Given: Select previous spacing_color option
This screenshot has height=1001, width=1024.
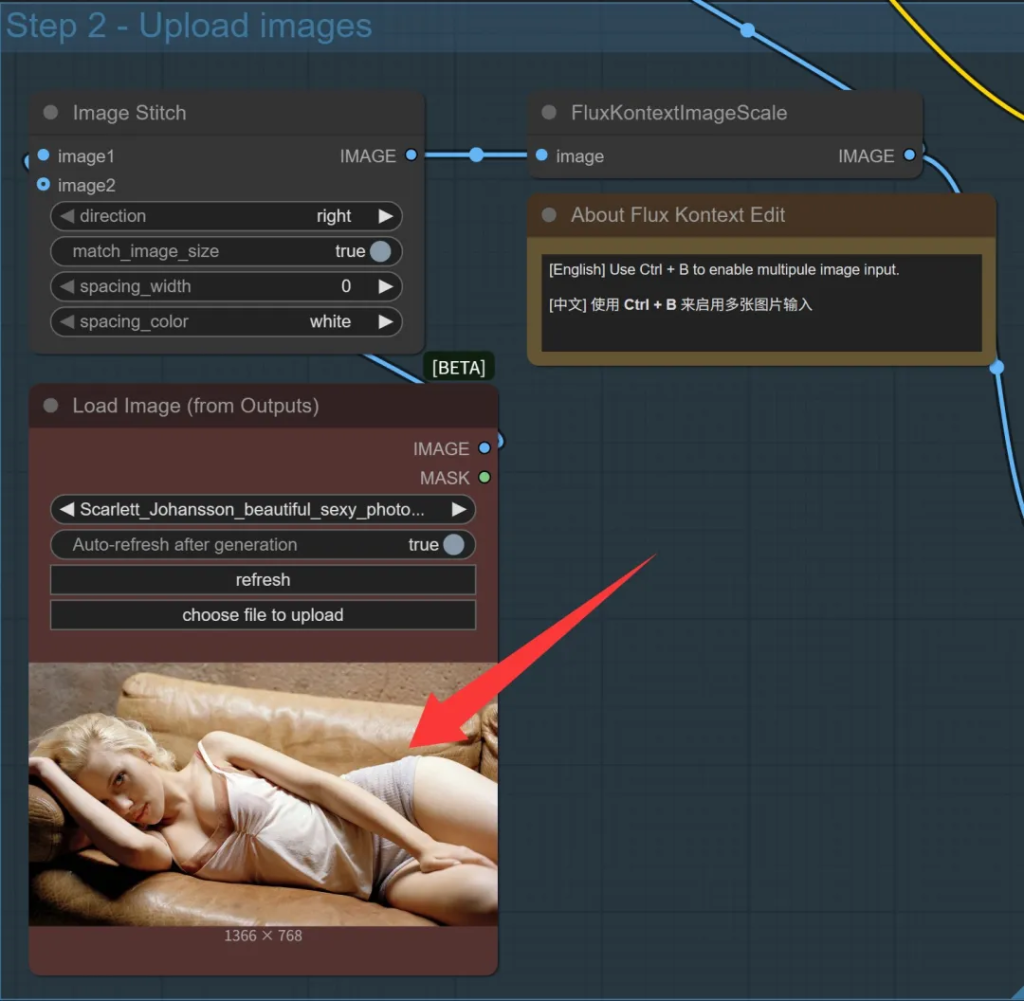Looking at the screenshot, I should tap(67, 322).
